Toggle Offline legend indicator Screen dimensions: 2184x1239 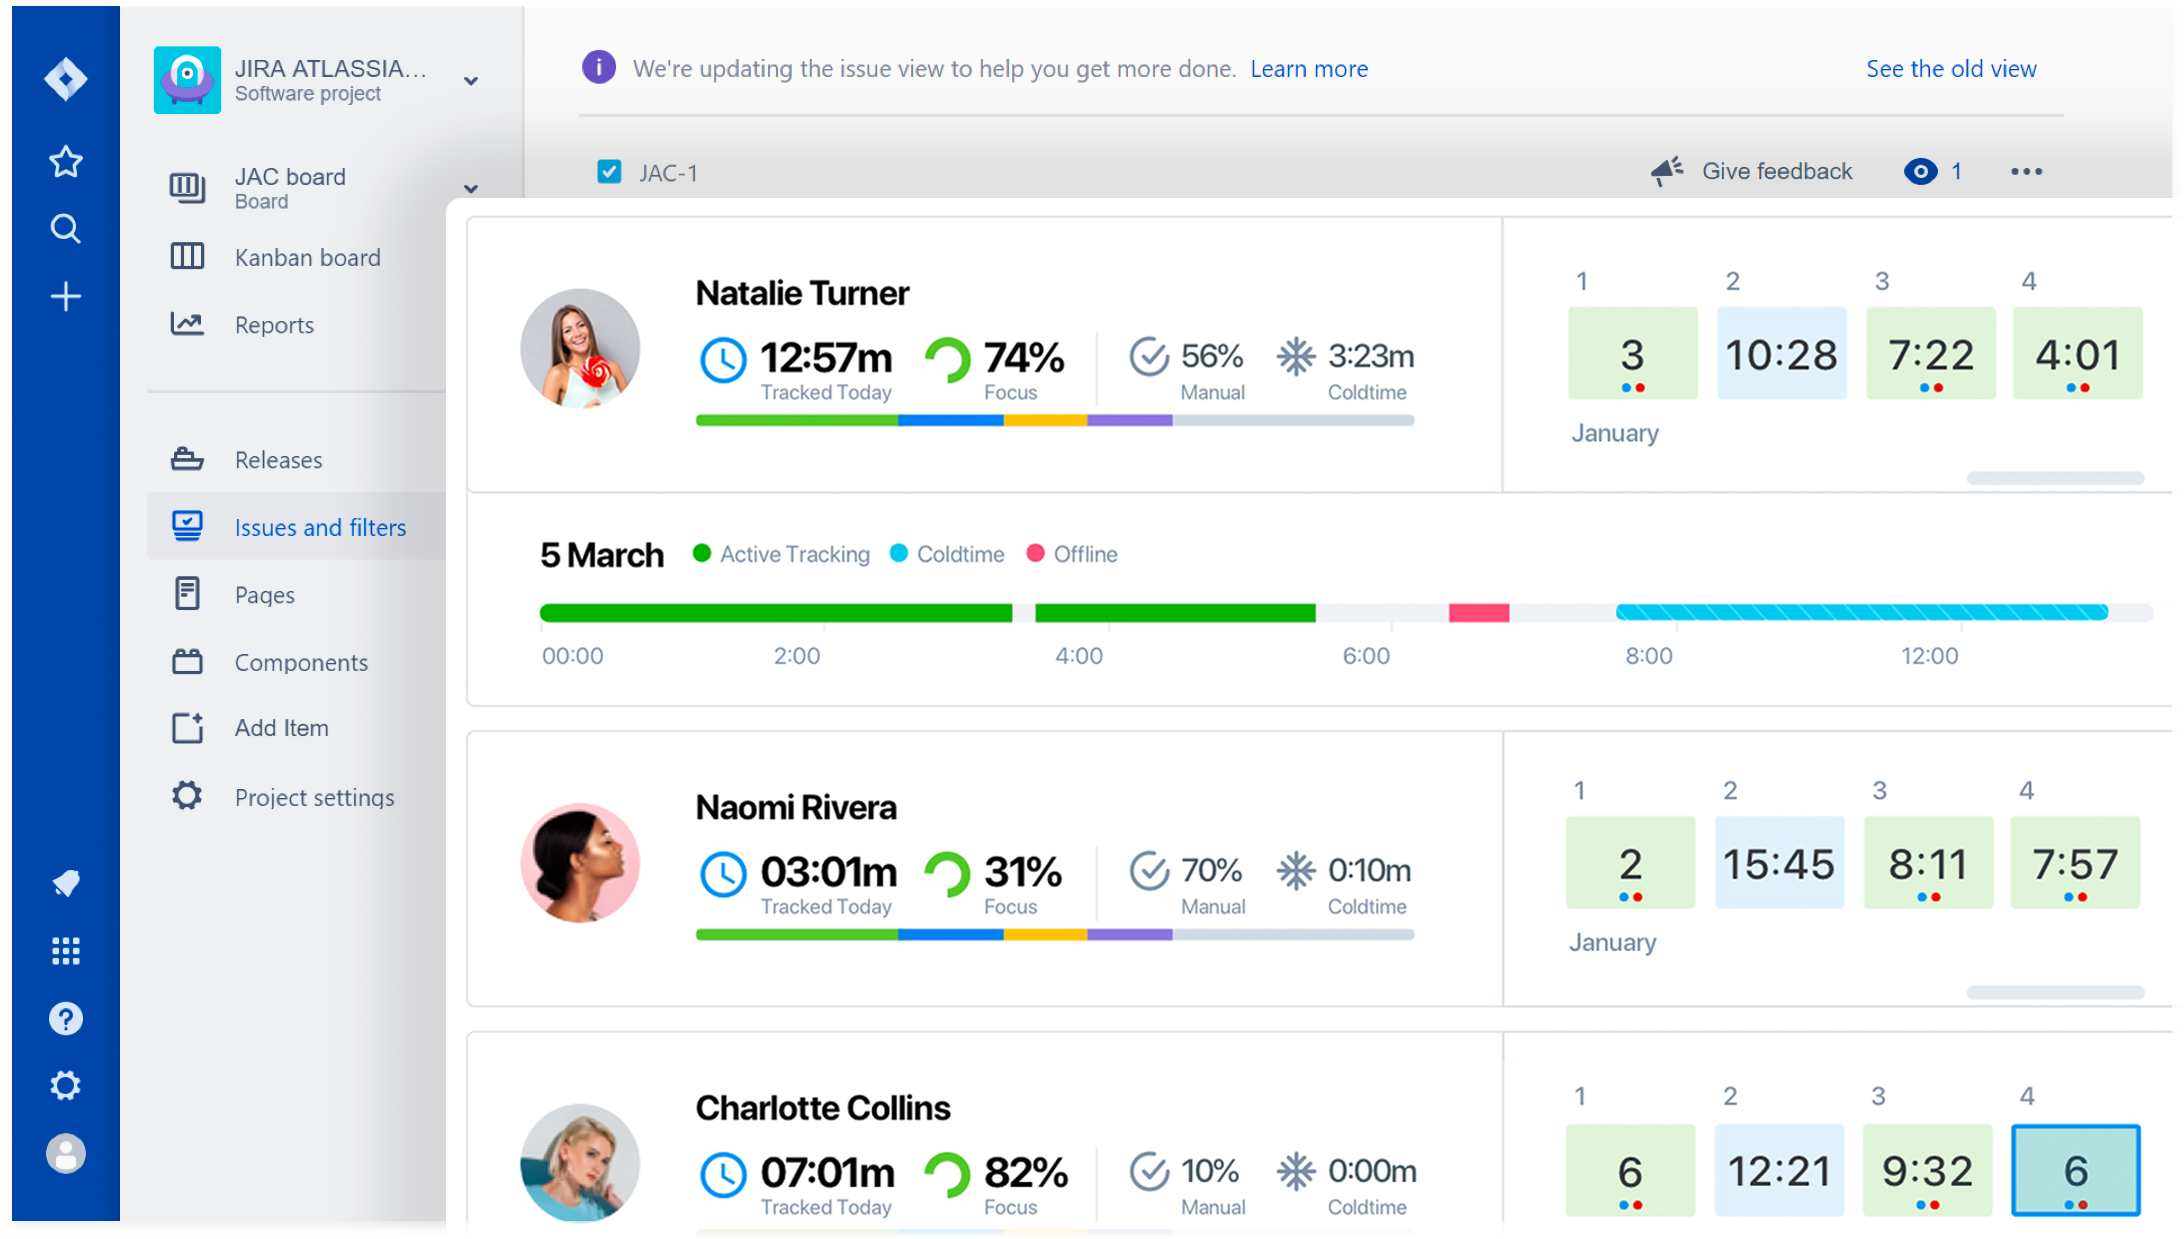[x=1036, y=554]
